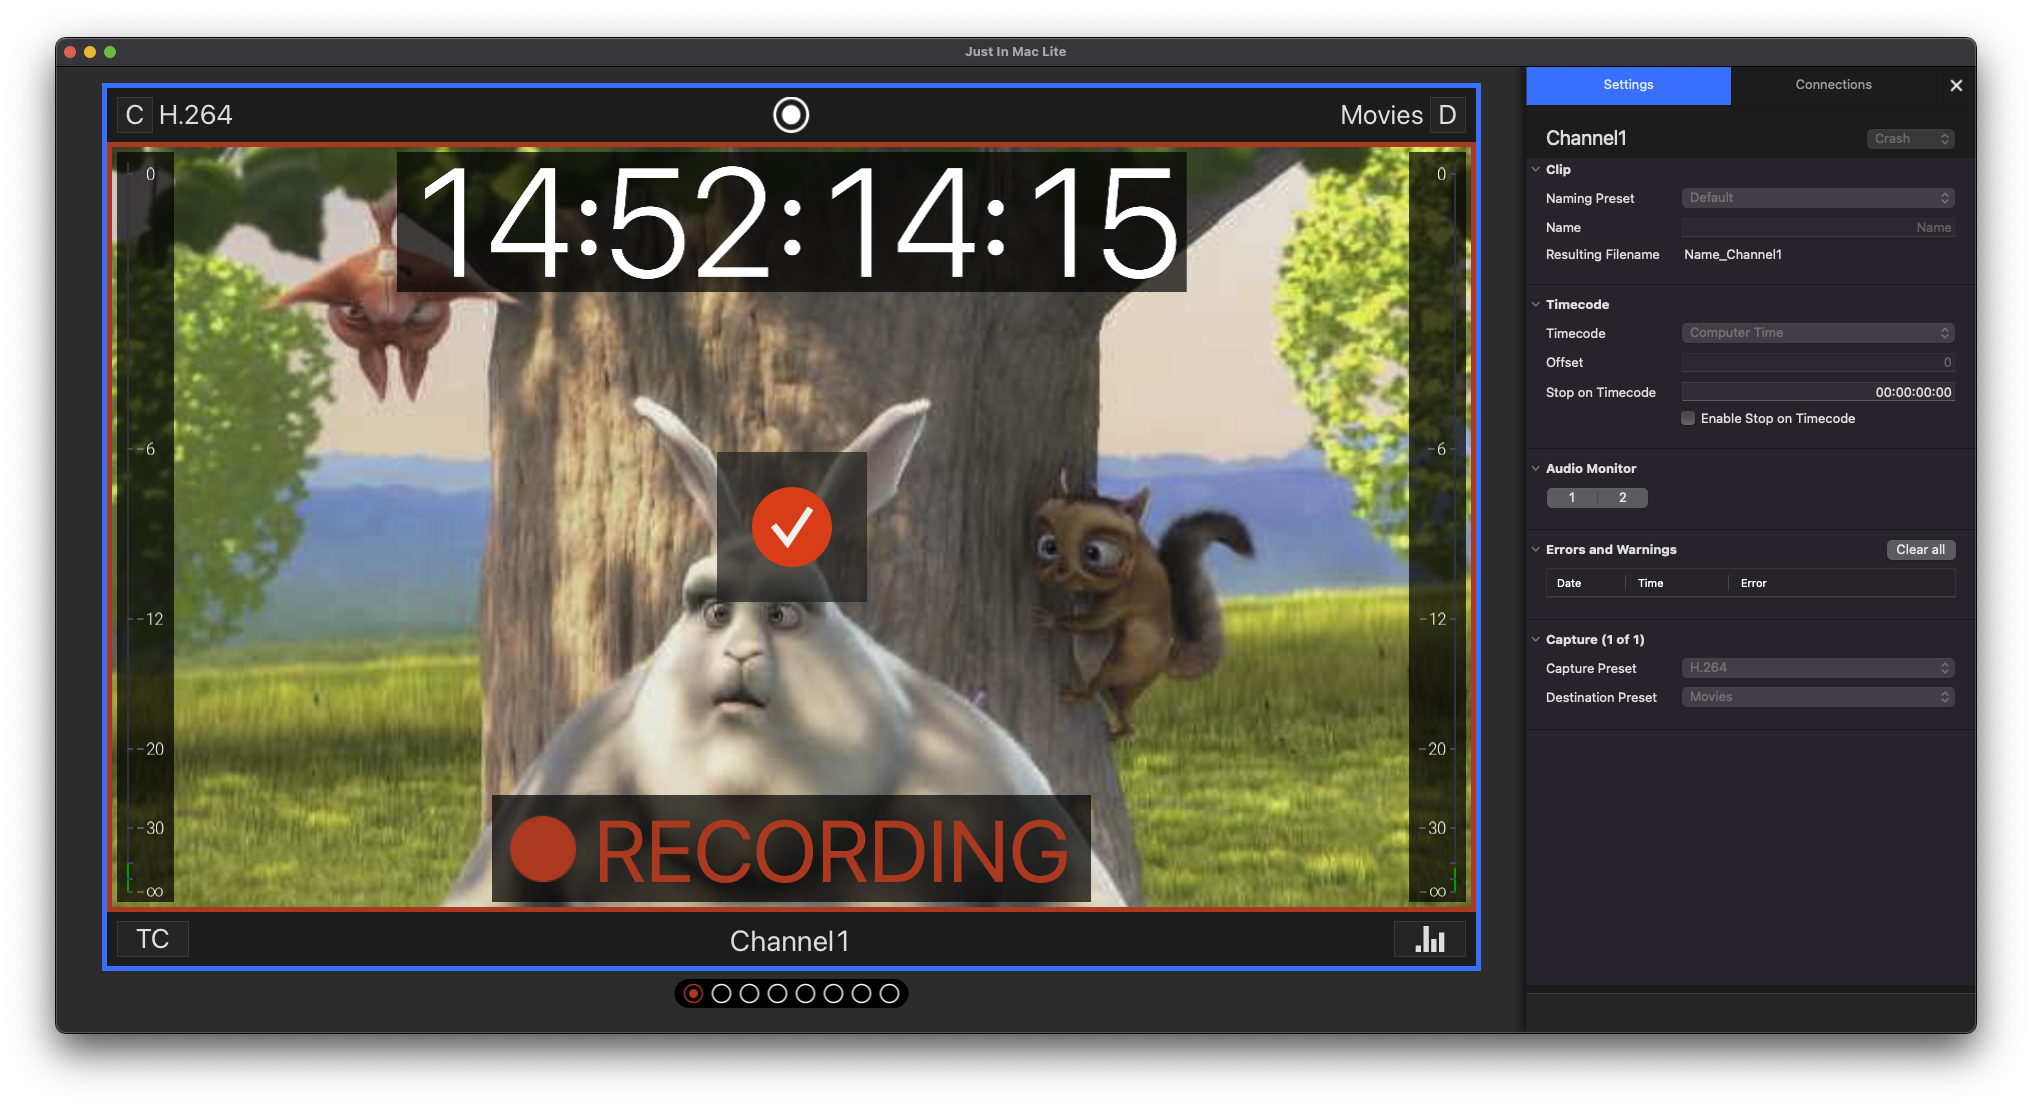Select the sixth channel page dot
The image size is (2032, 1107).
click(x=833, y=993)
